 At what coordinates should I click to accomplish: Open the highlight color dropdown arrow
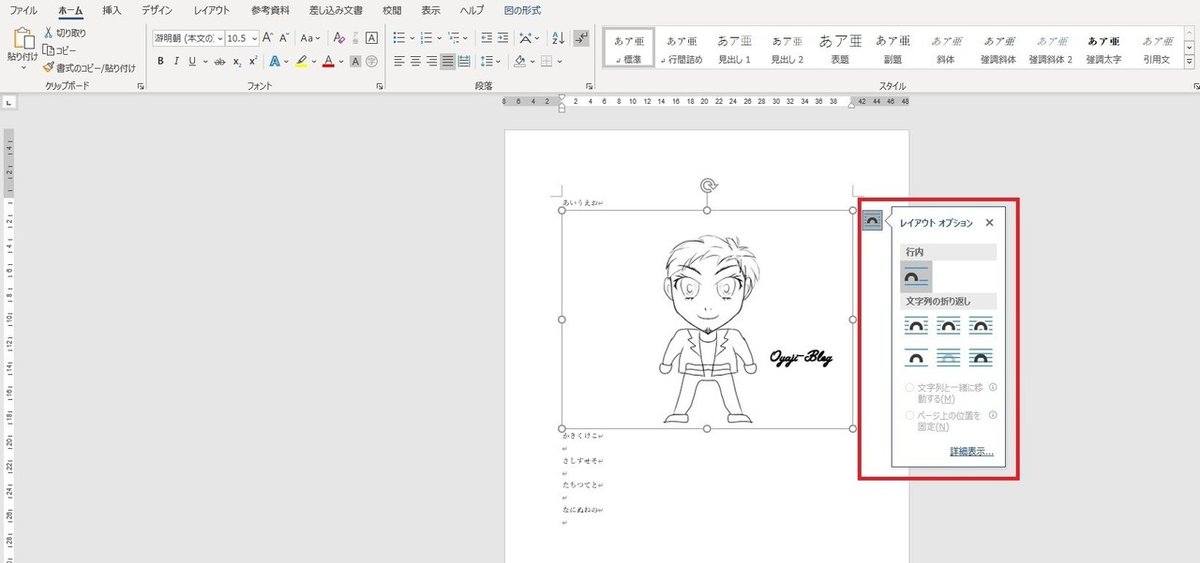(x=315, y=61)
